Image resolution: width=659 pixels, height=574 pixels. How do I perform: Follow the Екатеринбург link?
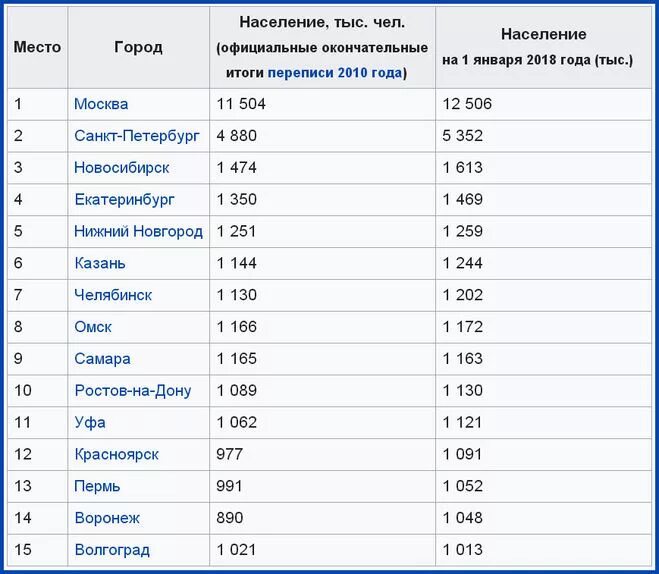tap(124, 200)
